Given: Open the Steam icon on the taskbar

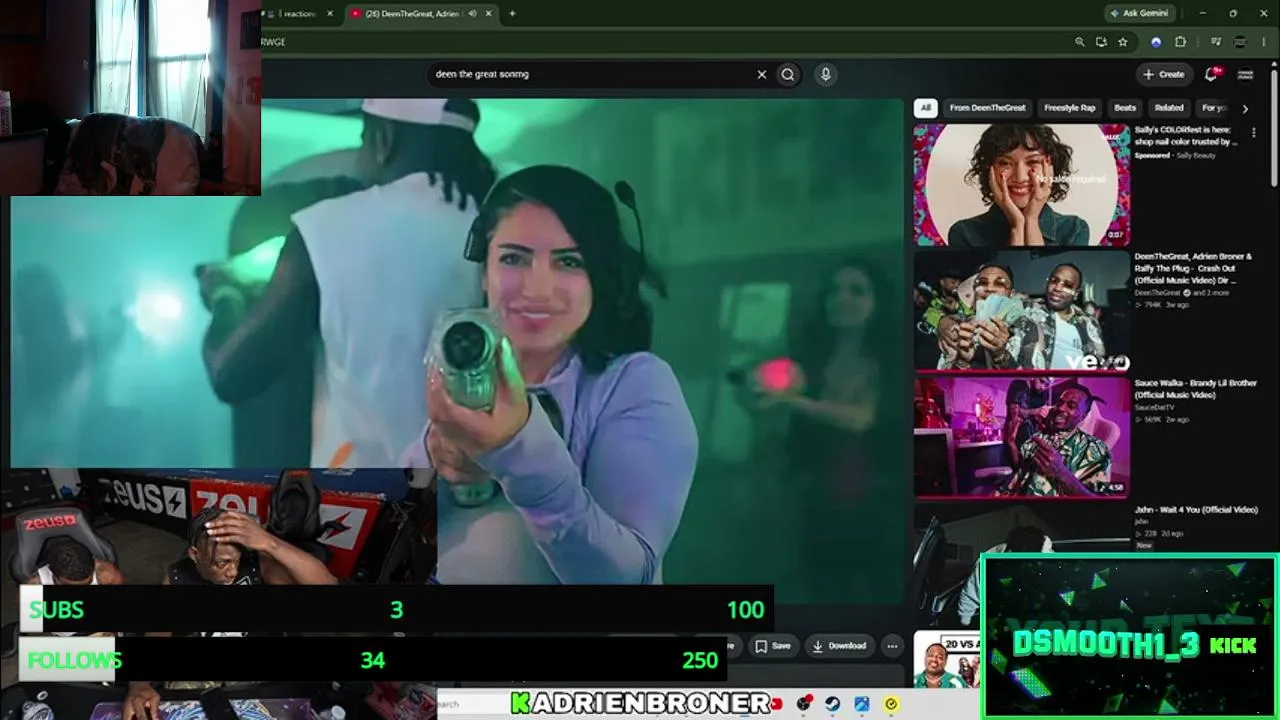Looking at the screenshot, I should click(x=832, y=704).
